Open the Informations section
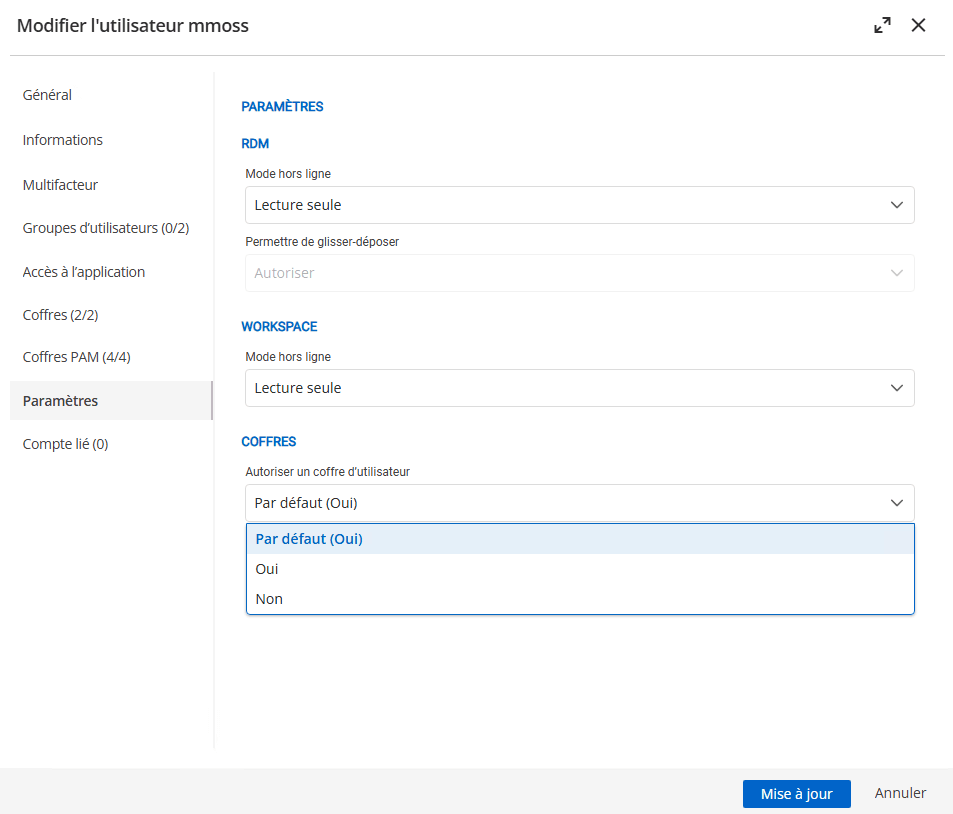Screen dimensions: 953x814 click(62, 140)
